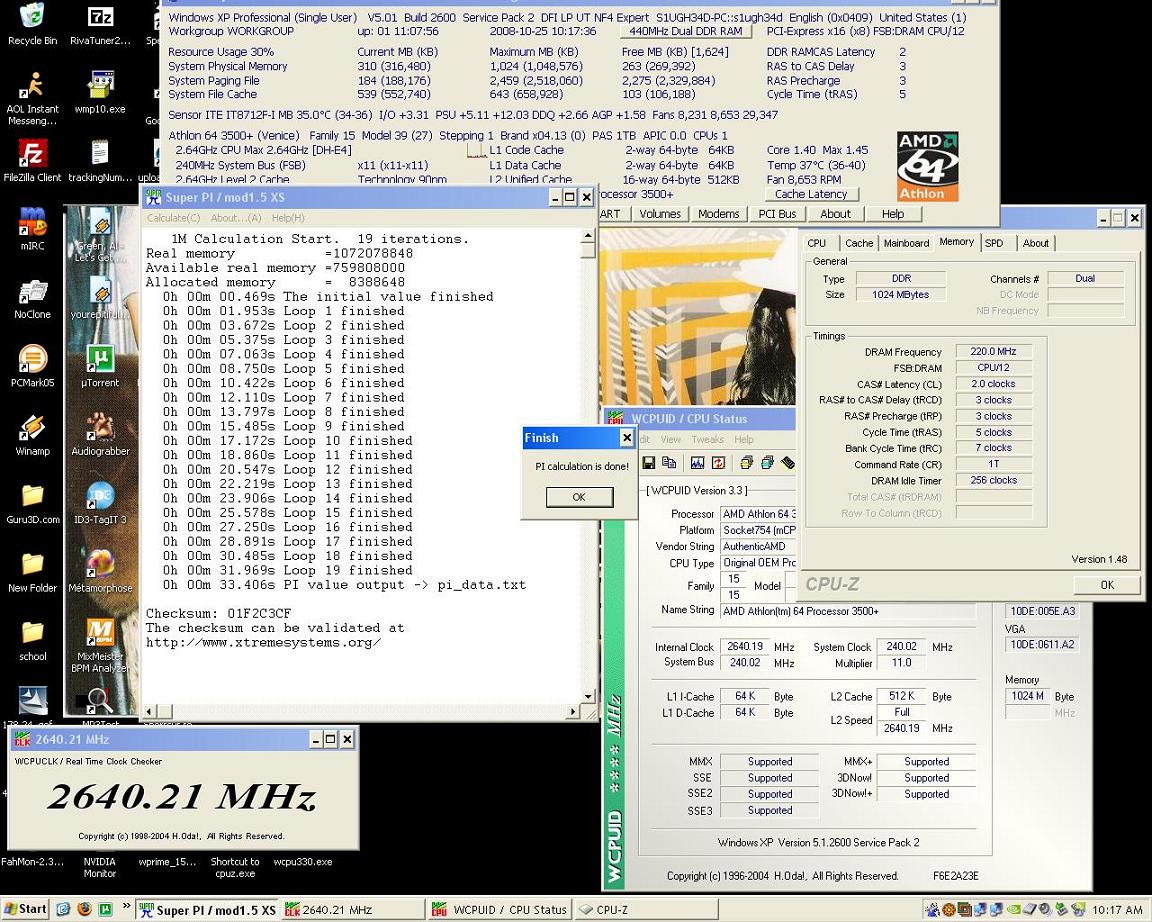Open AOL Instant Messenger shortcut
Viewport: 1152px width, 922px height.
tap(32, 98)
